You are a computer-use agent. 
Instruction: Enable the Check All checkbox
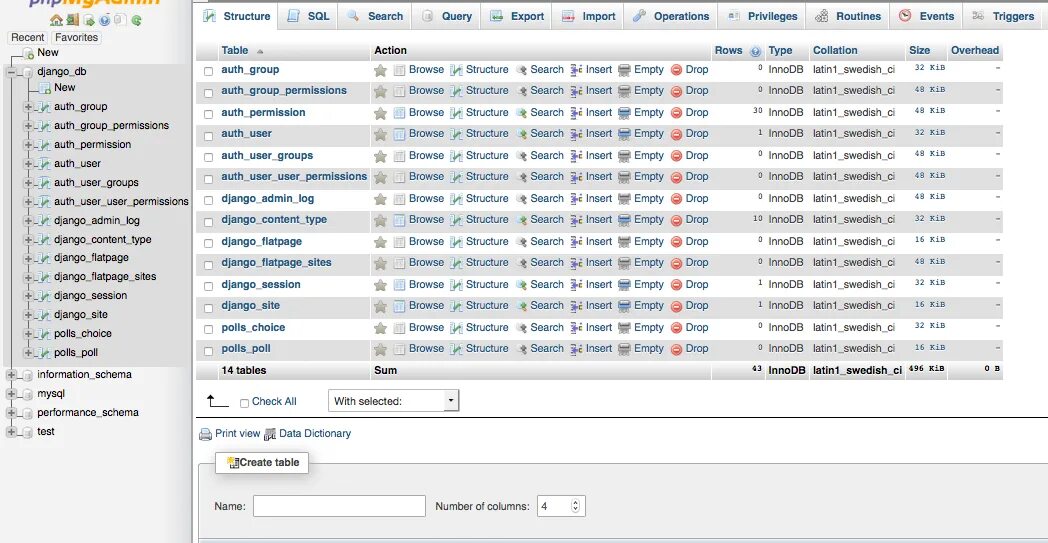tap(245, 403)
